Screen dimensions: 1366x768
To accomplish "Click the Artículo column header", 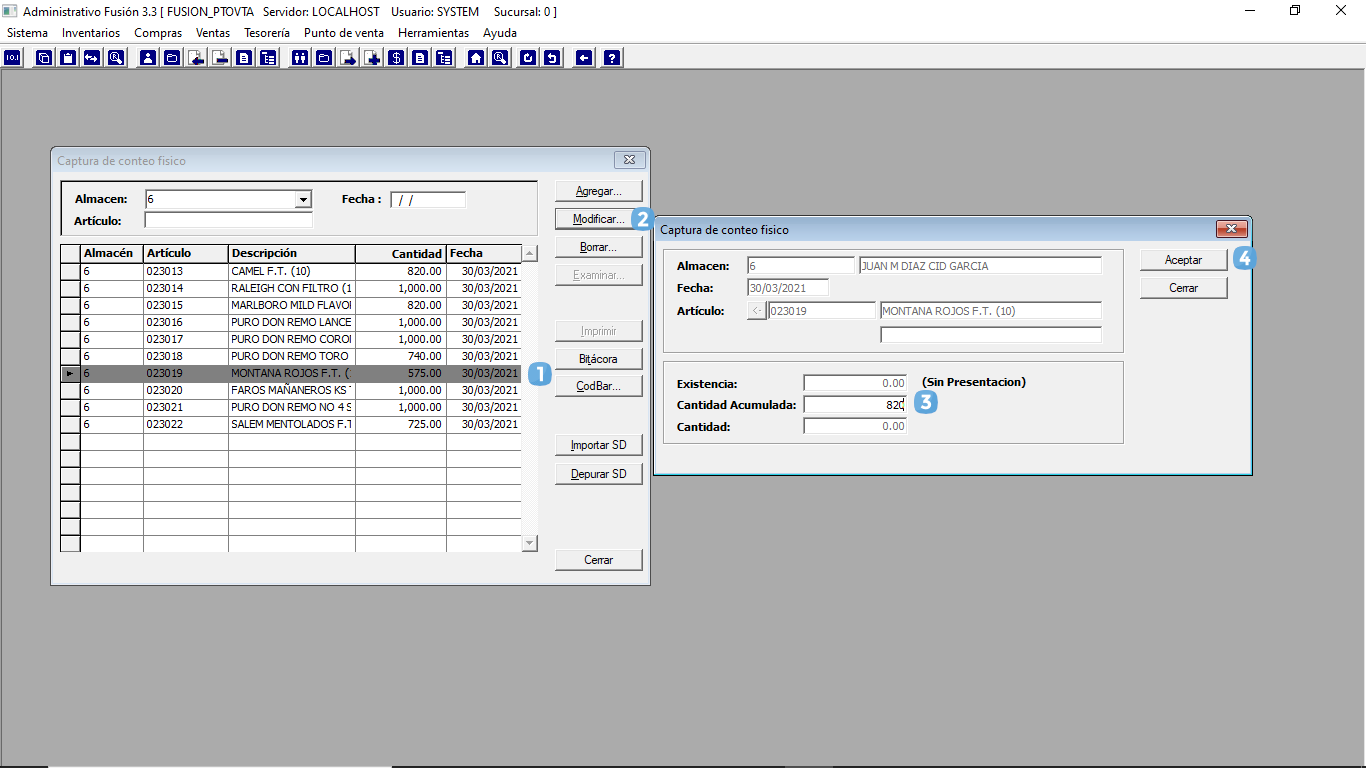I will [186, 253].
